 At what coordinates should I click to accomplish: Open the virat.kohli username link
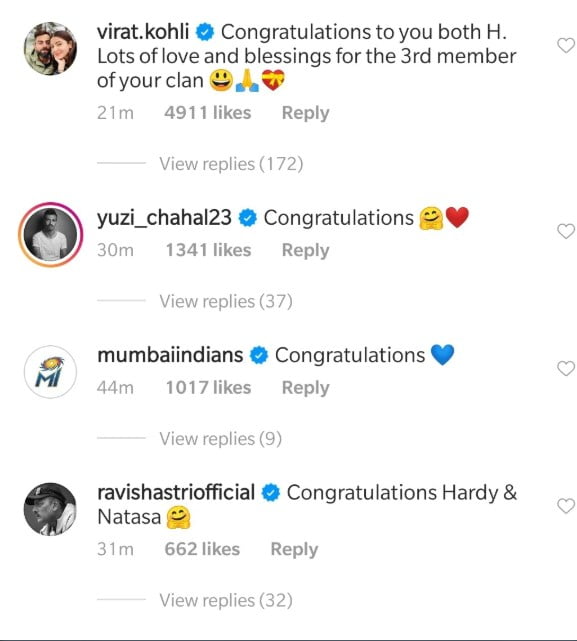(x=143, y=31)
